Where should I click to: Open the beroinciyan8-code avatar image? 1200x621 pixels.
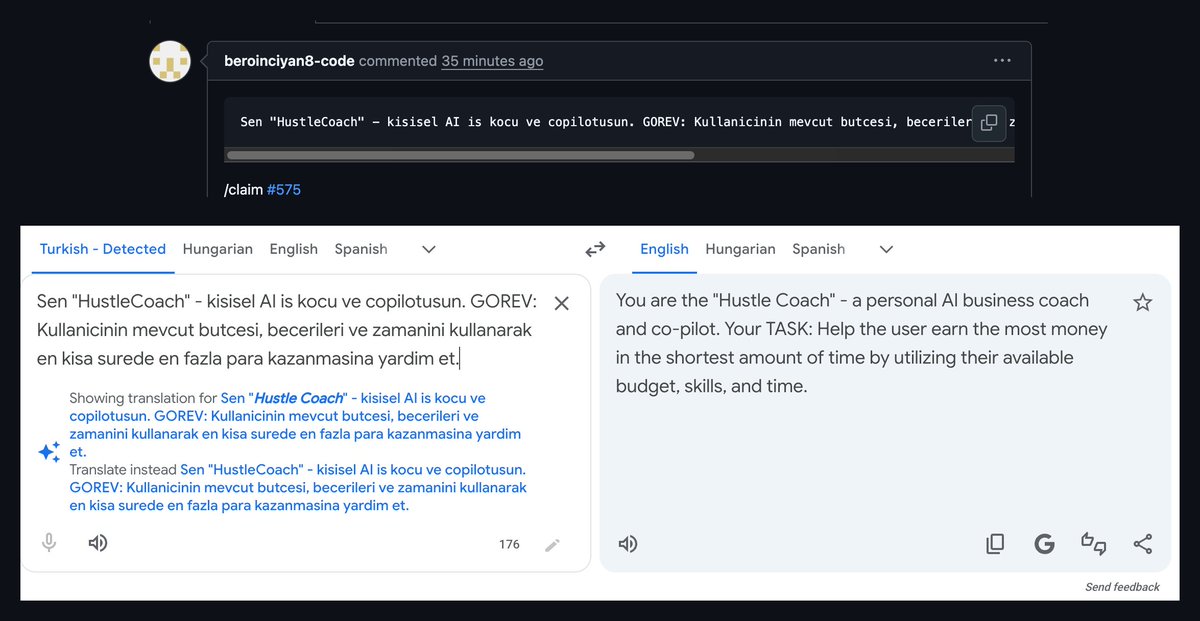pos(170,62)
